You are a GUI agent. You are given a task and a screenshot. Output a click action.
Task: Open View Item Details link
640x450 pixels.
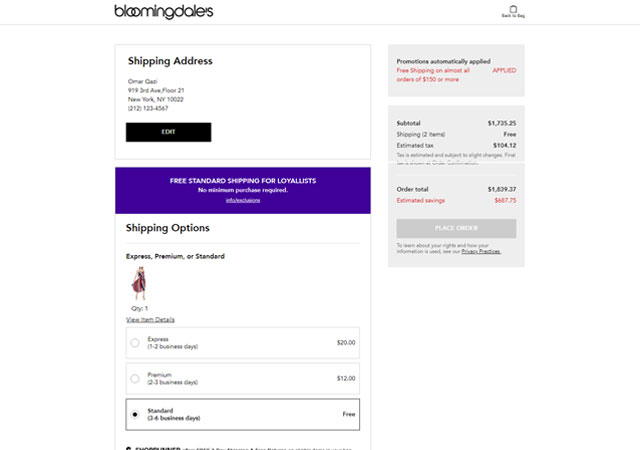point(150,320)
